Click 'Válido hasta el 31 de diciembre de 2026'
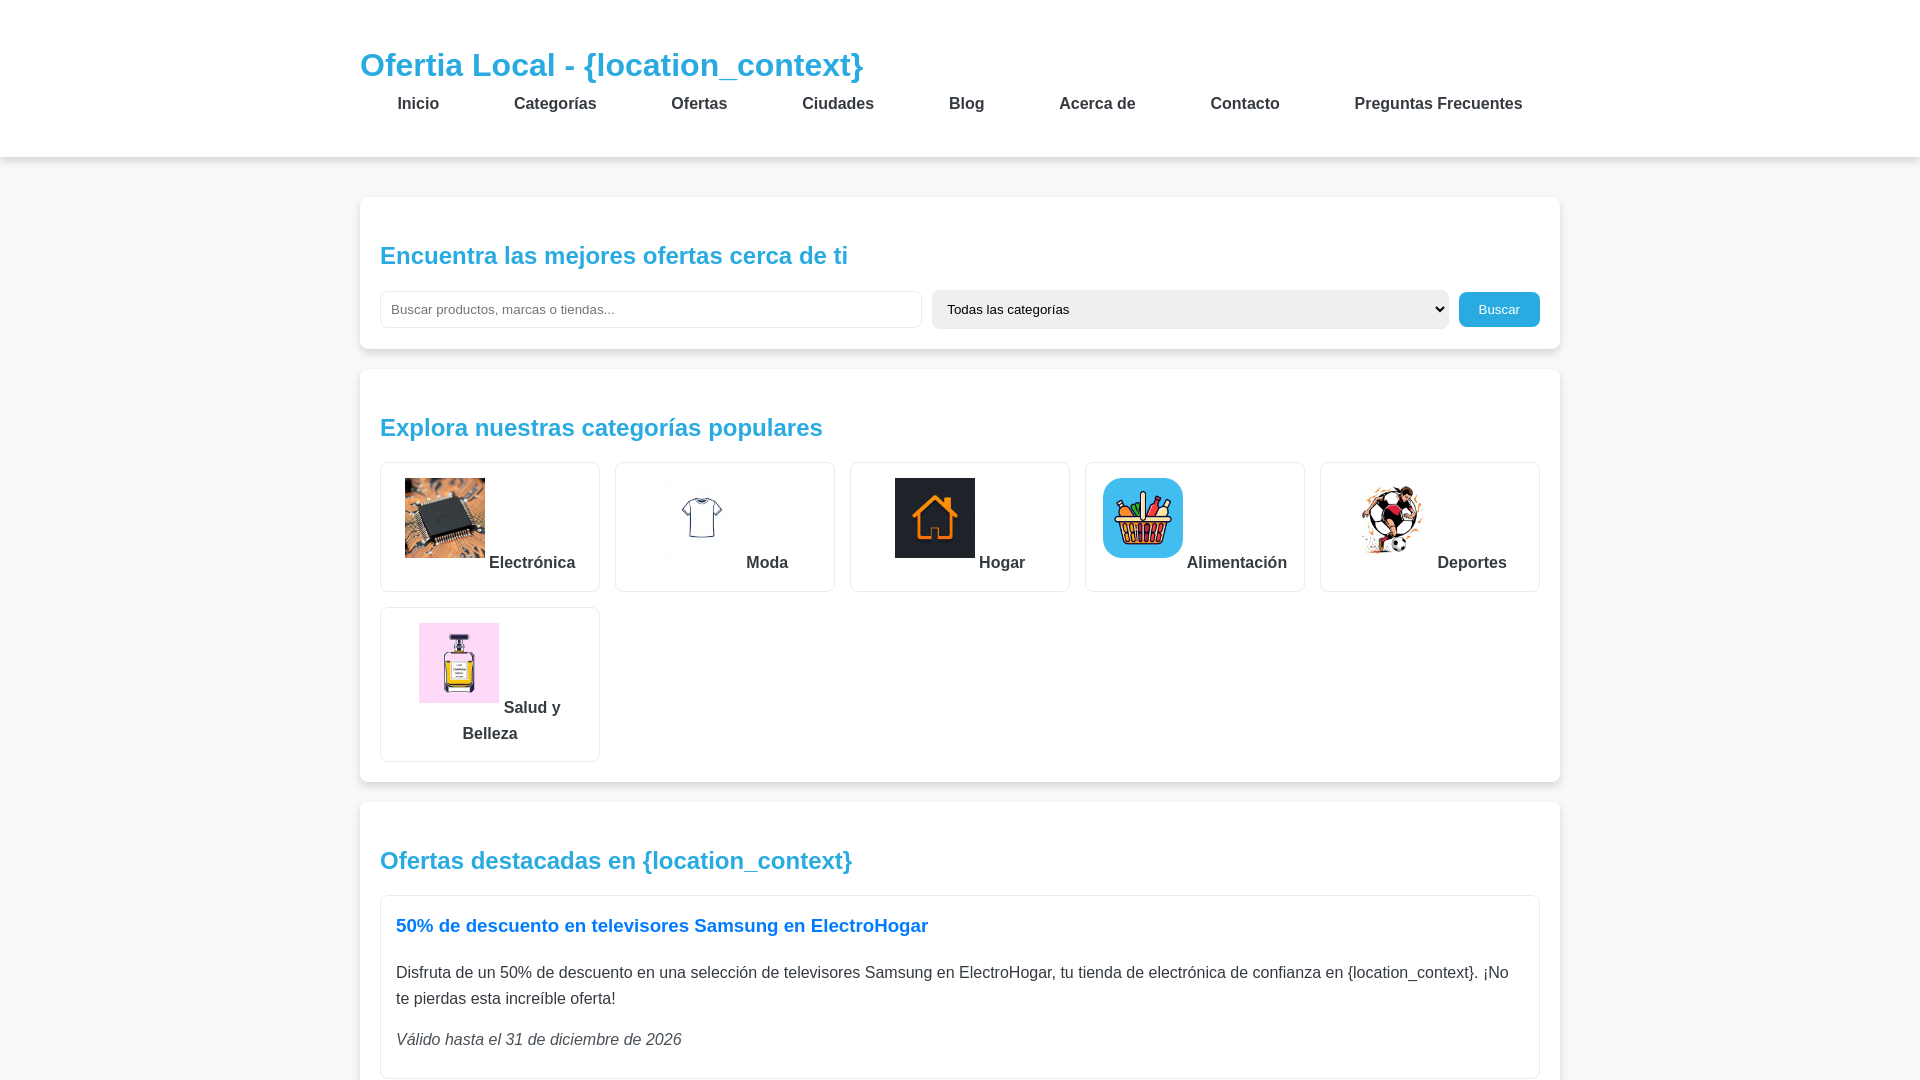Image resolution: width=1920 pixels, height=1080 pixels. click(538, 1040)
